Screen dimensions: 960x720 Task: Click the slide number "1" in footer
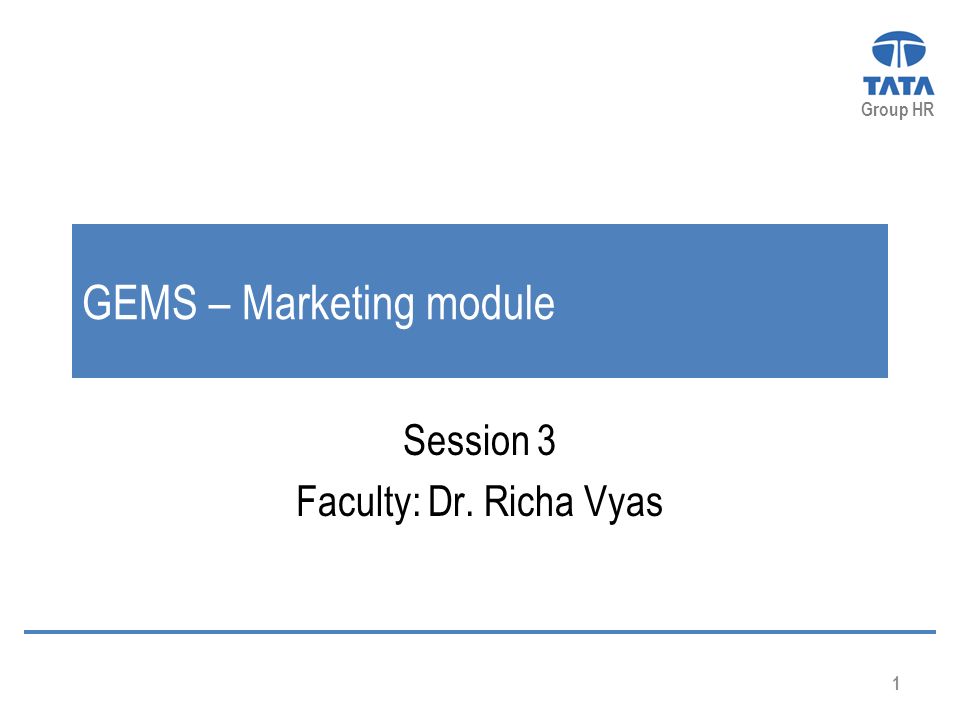point(896,683)
